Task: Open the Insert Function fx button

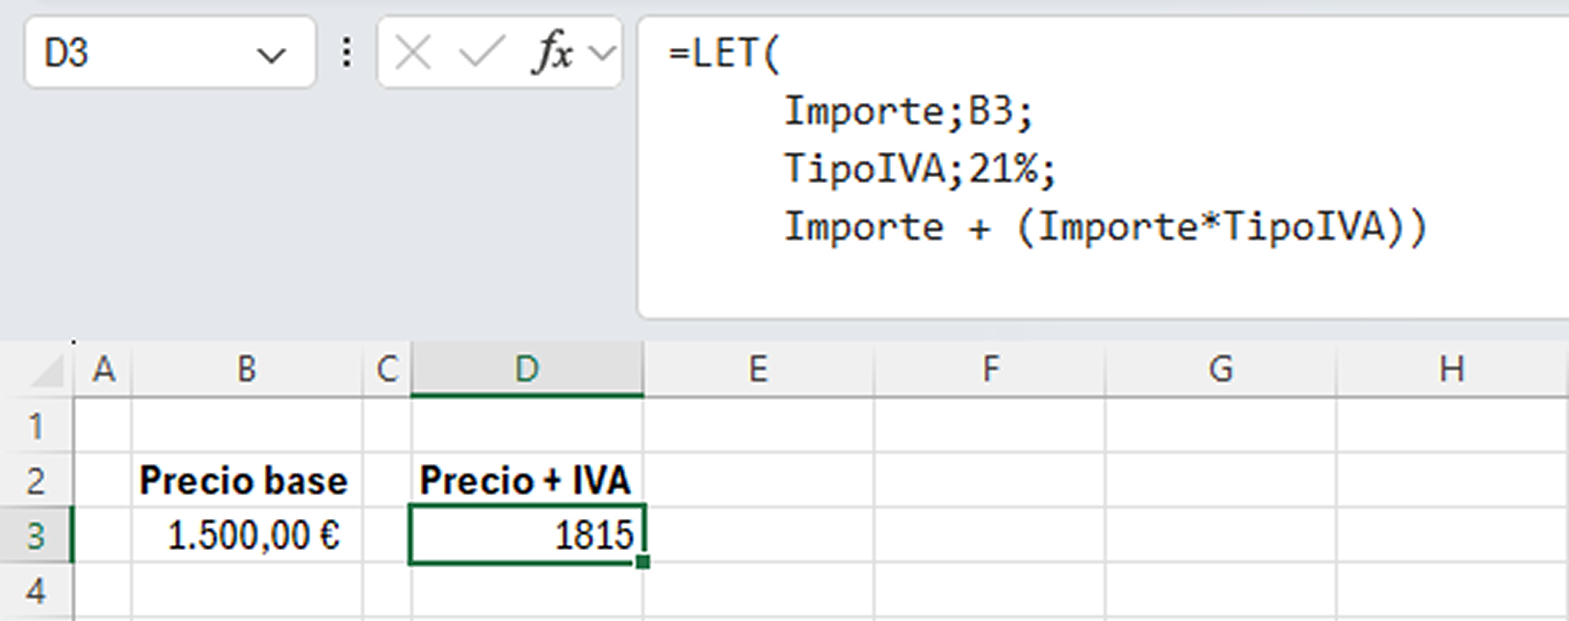Action: click(x=553, y=53)
